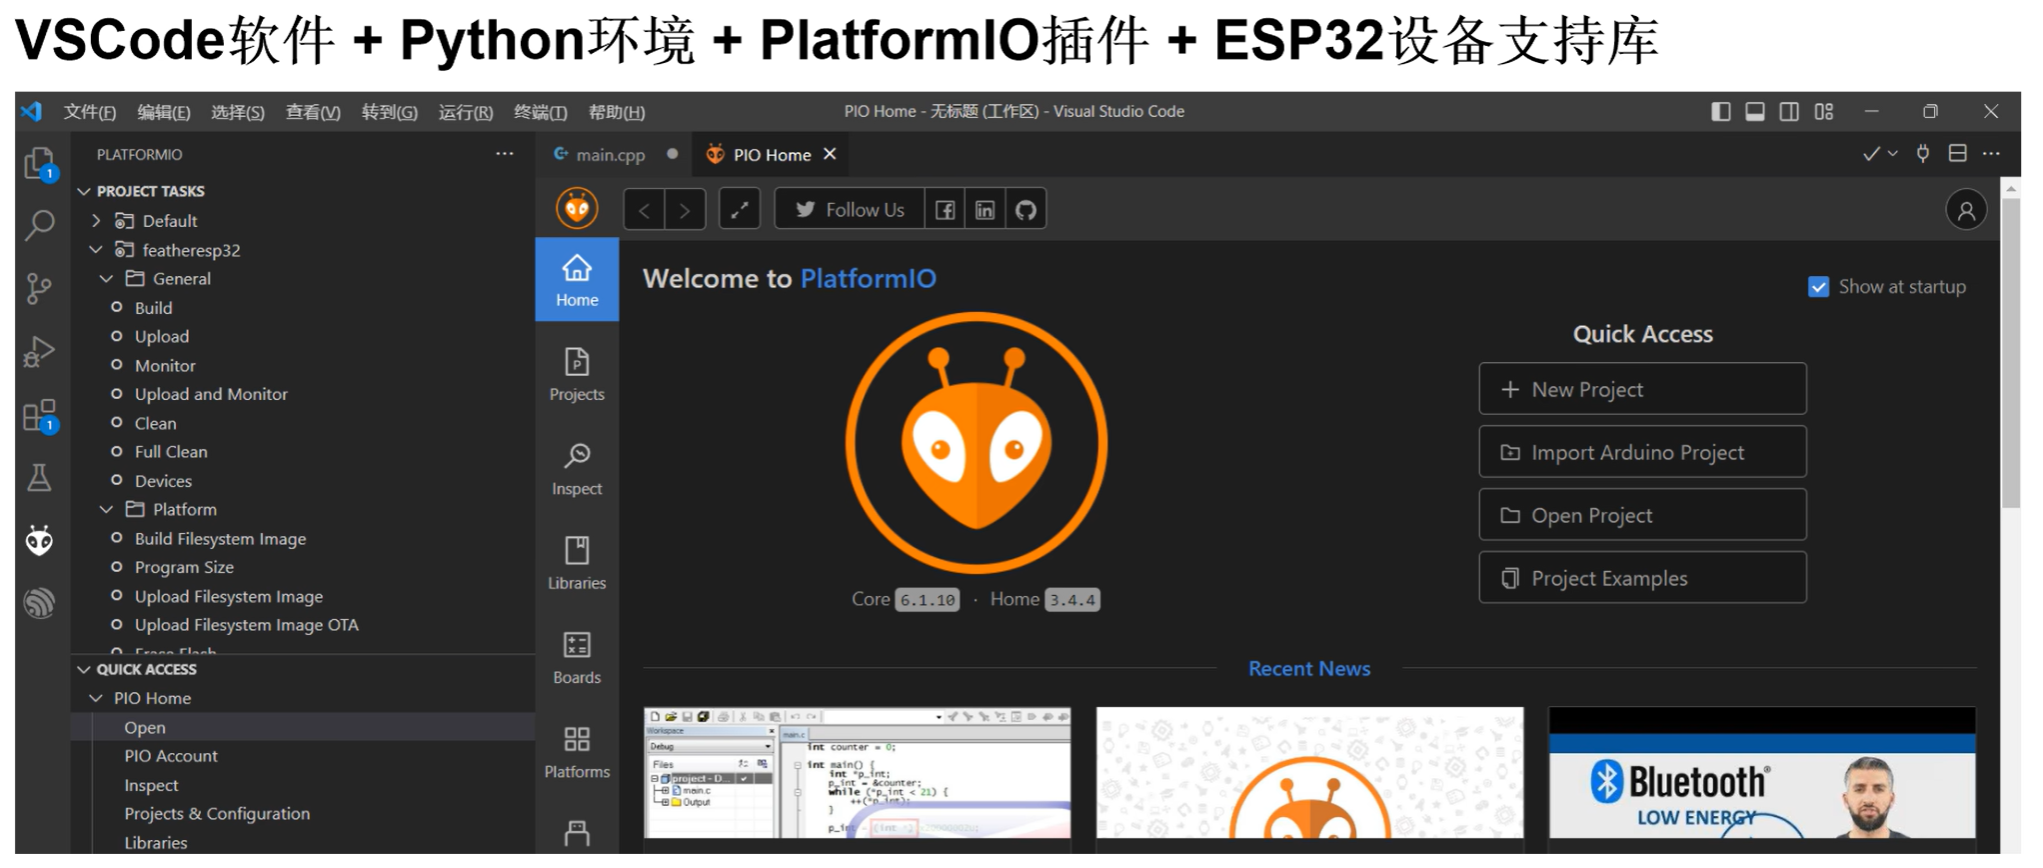2043x868 pixels.
Task: Collapse the QUICK ACCESS section
Action: click(85, 669)
